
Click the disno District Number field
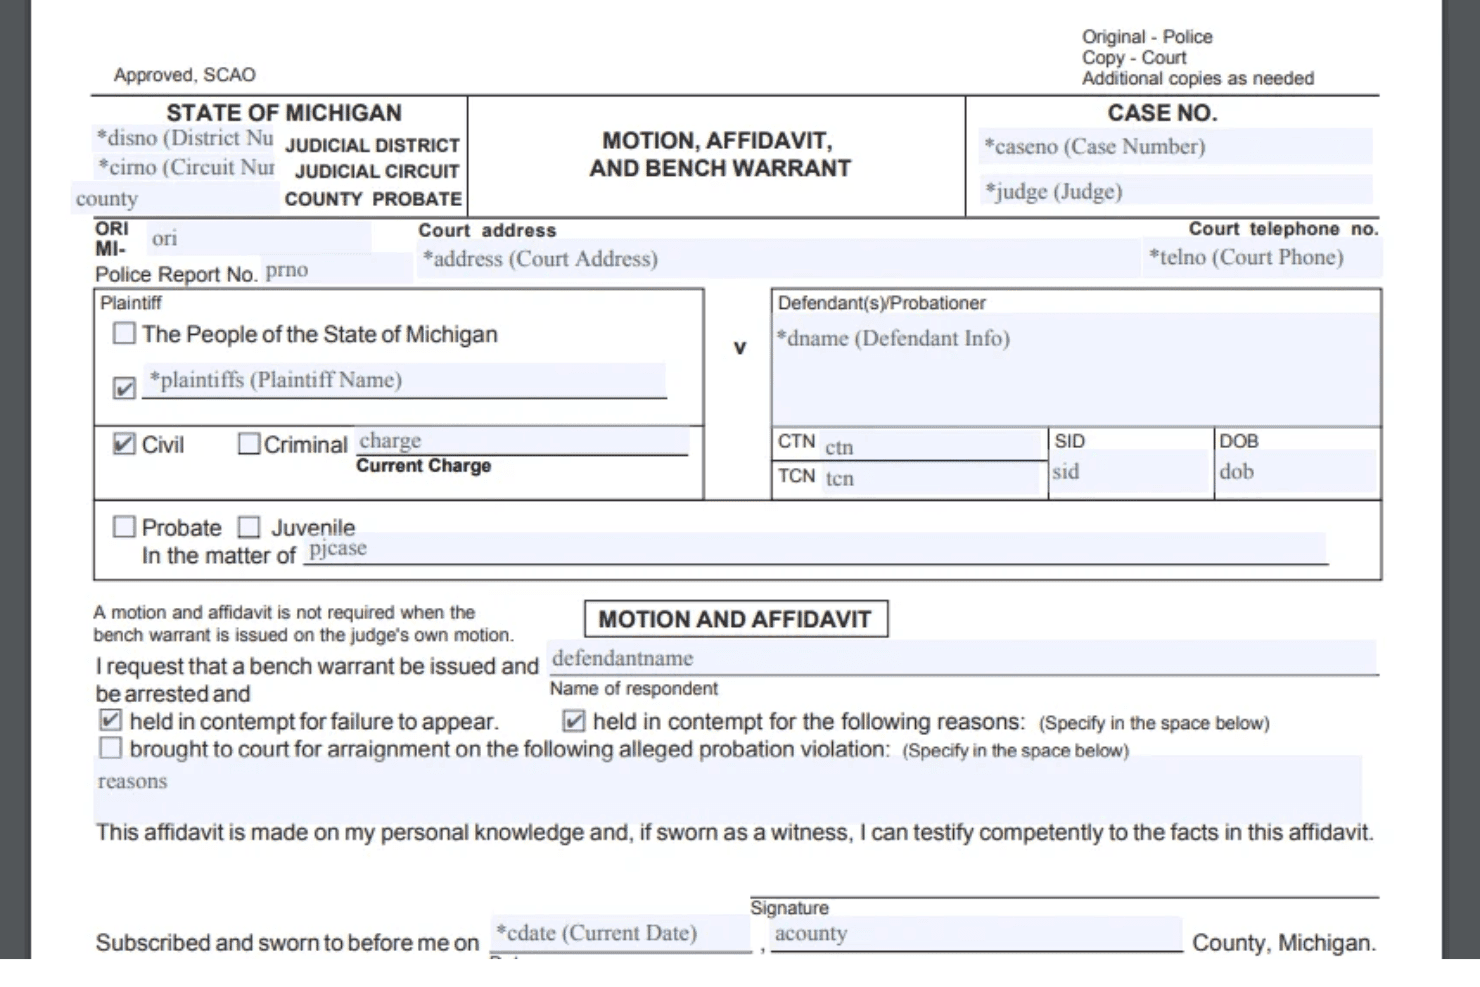click(x=184, y=138)
